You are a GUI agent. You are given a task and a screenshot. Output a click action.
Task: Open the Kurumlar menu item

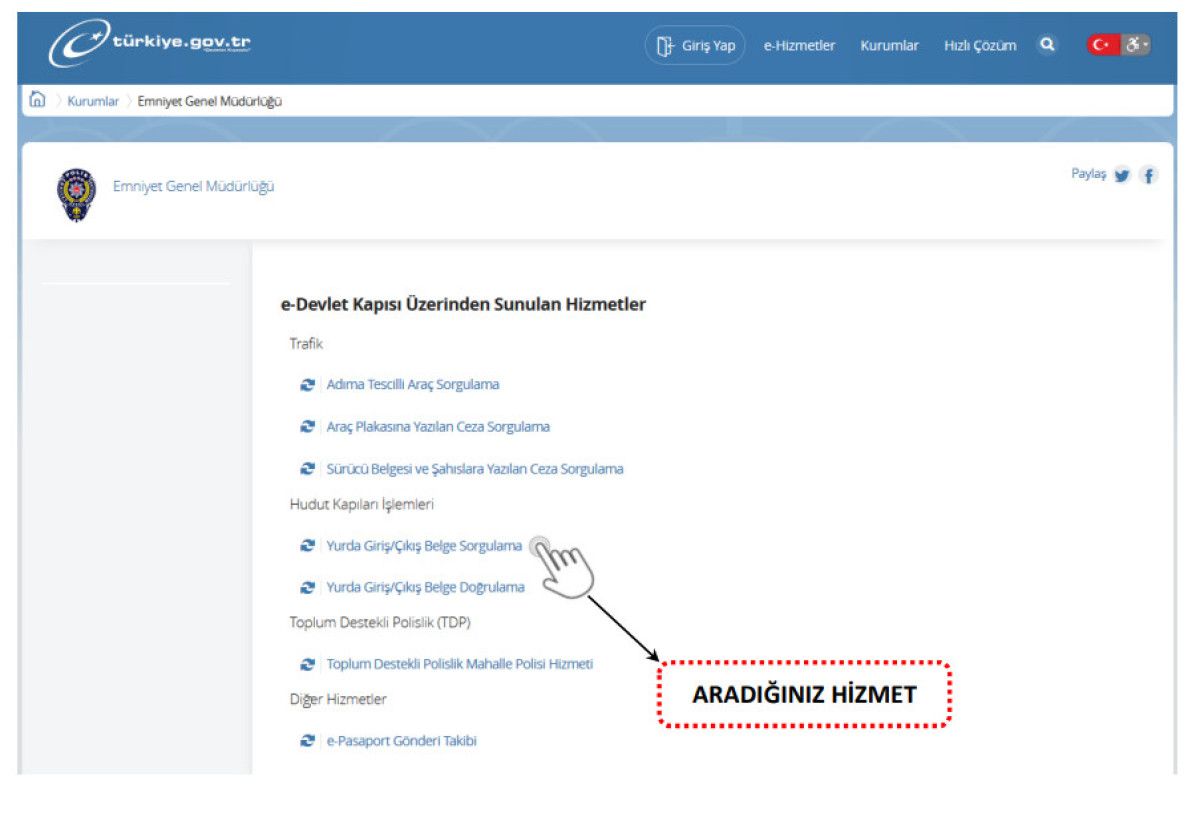pyautogui.click(x=889, y=46)
